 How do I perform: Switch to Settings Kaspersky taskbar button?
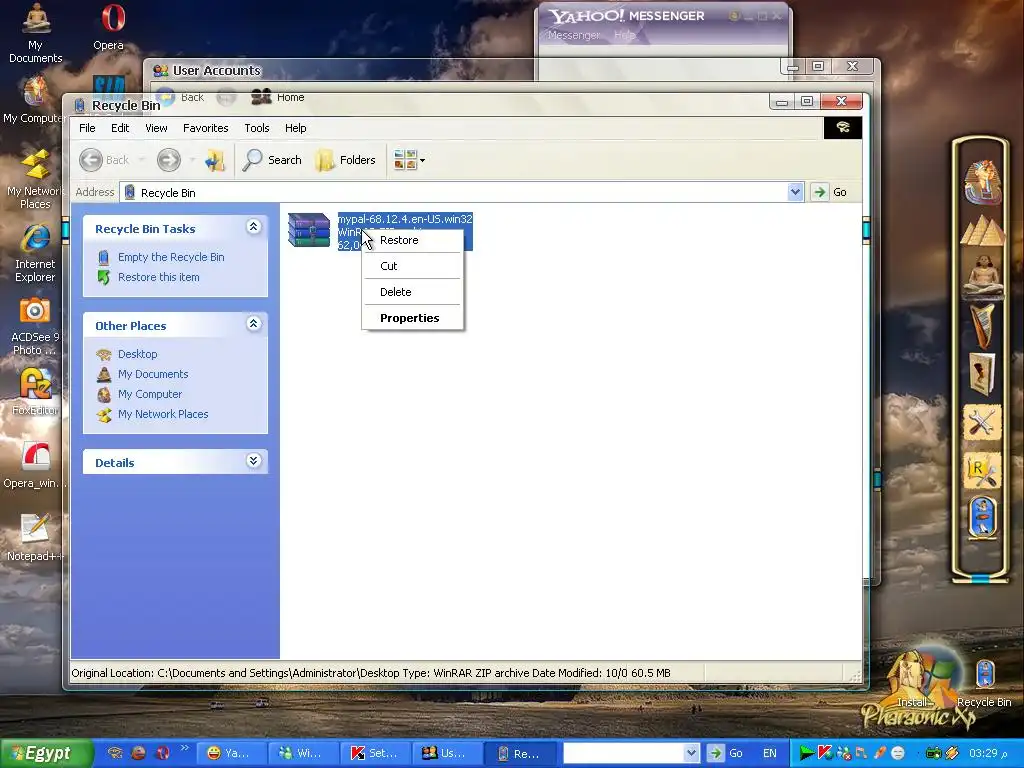pyautogui.click(x=375, y=753)
